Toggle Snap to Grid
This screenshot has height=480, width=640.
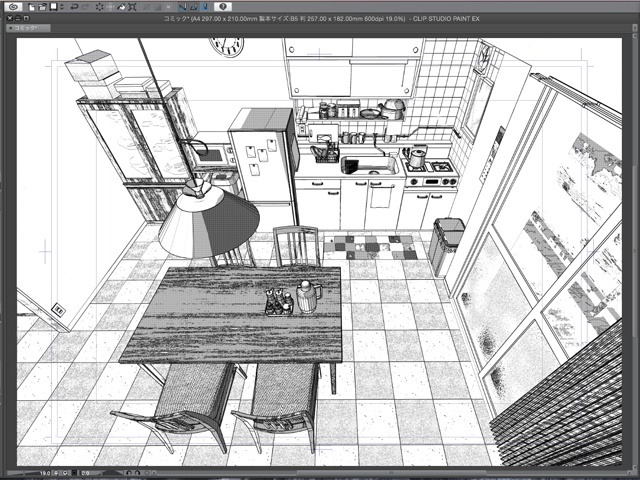[x=204, y=7]
